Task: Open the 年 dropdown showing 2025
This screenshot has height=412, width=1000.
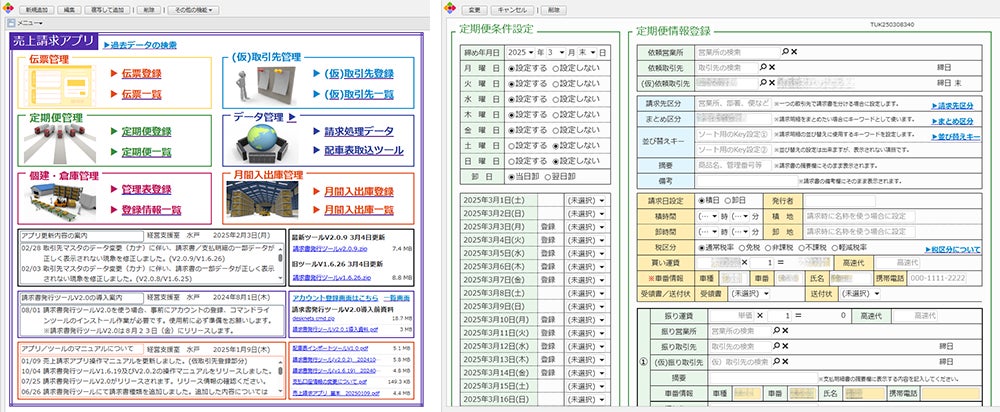Action: tap(522, 52)
